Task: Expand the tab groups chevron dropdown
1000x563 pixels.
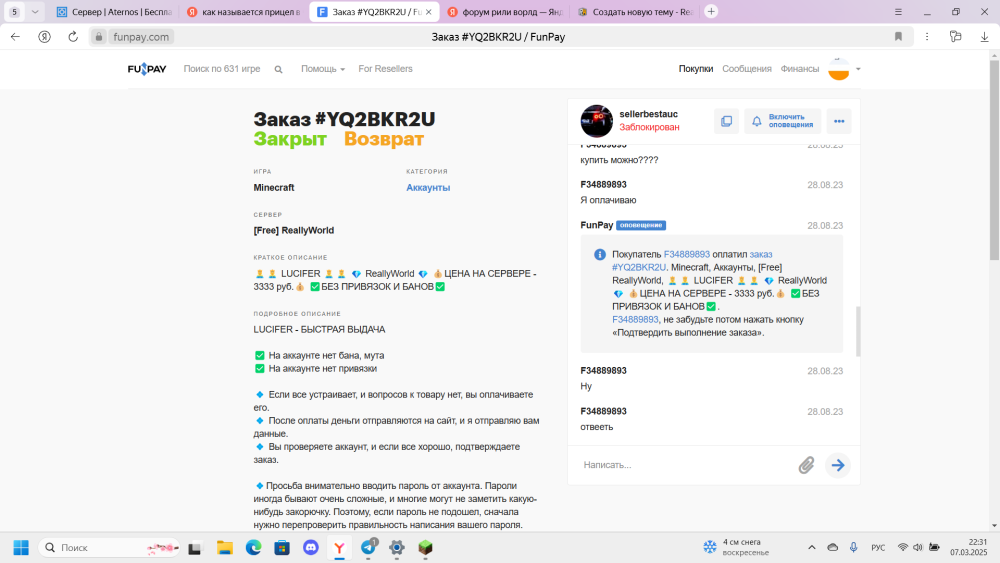Action: click(x=35, y=11)
